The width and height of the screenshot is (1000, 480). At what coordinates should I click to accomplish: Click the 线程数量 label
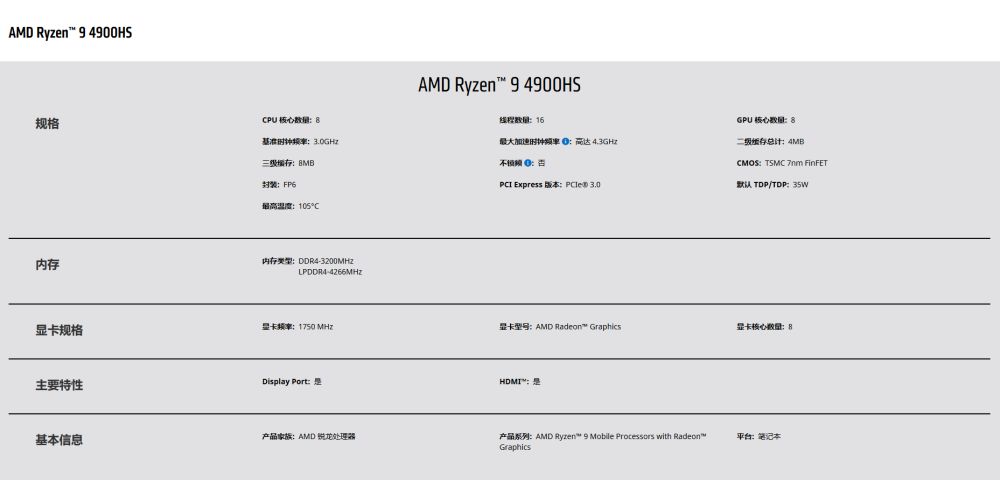click(x=515, y=120)
